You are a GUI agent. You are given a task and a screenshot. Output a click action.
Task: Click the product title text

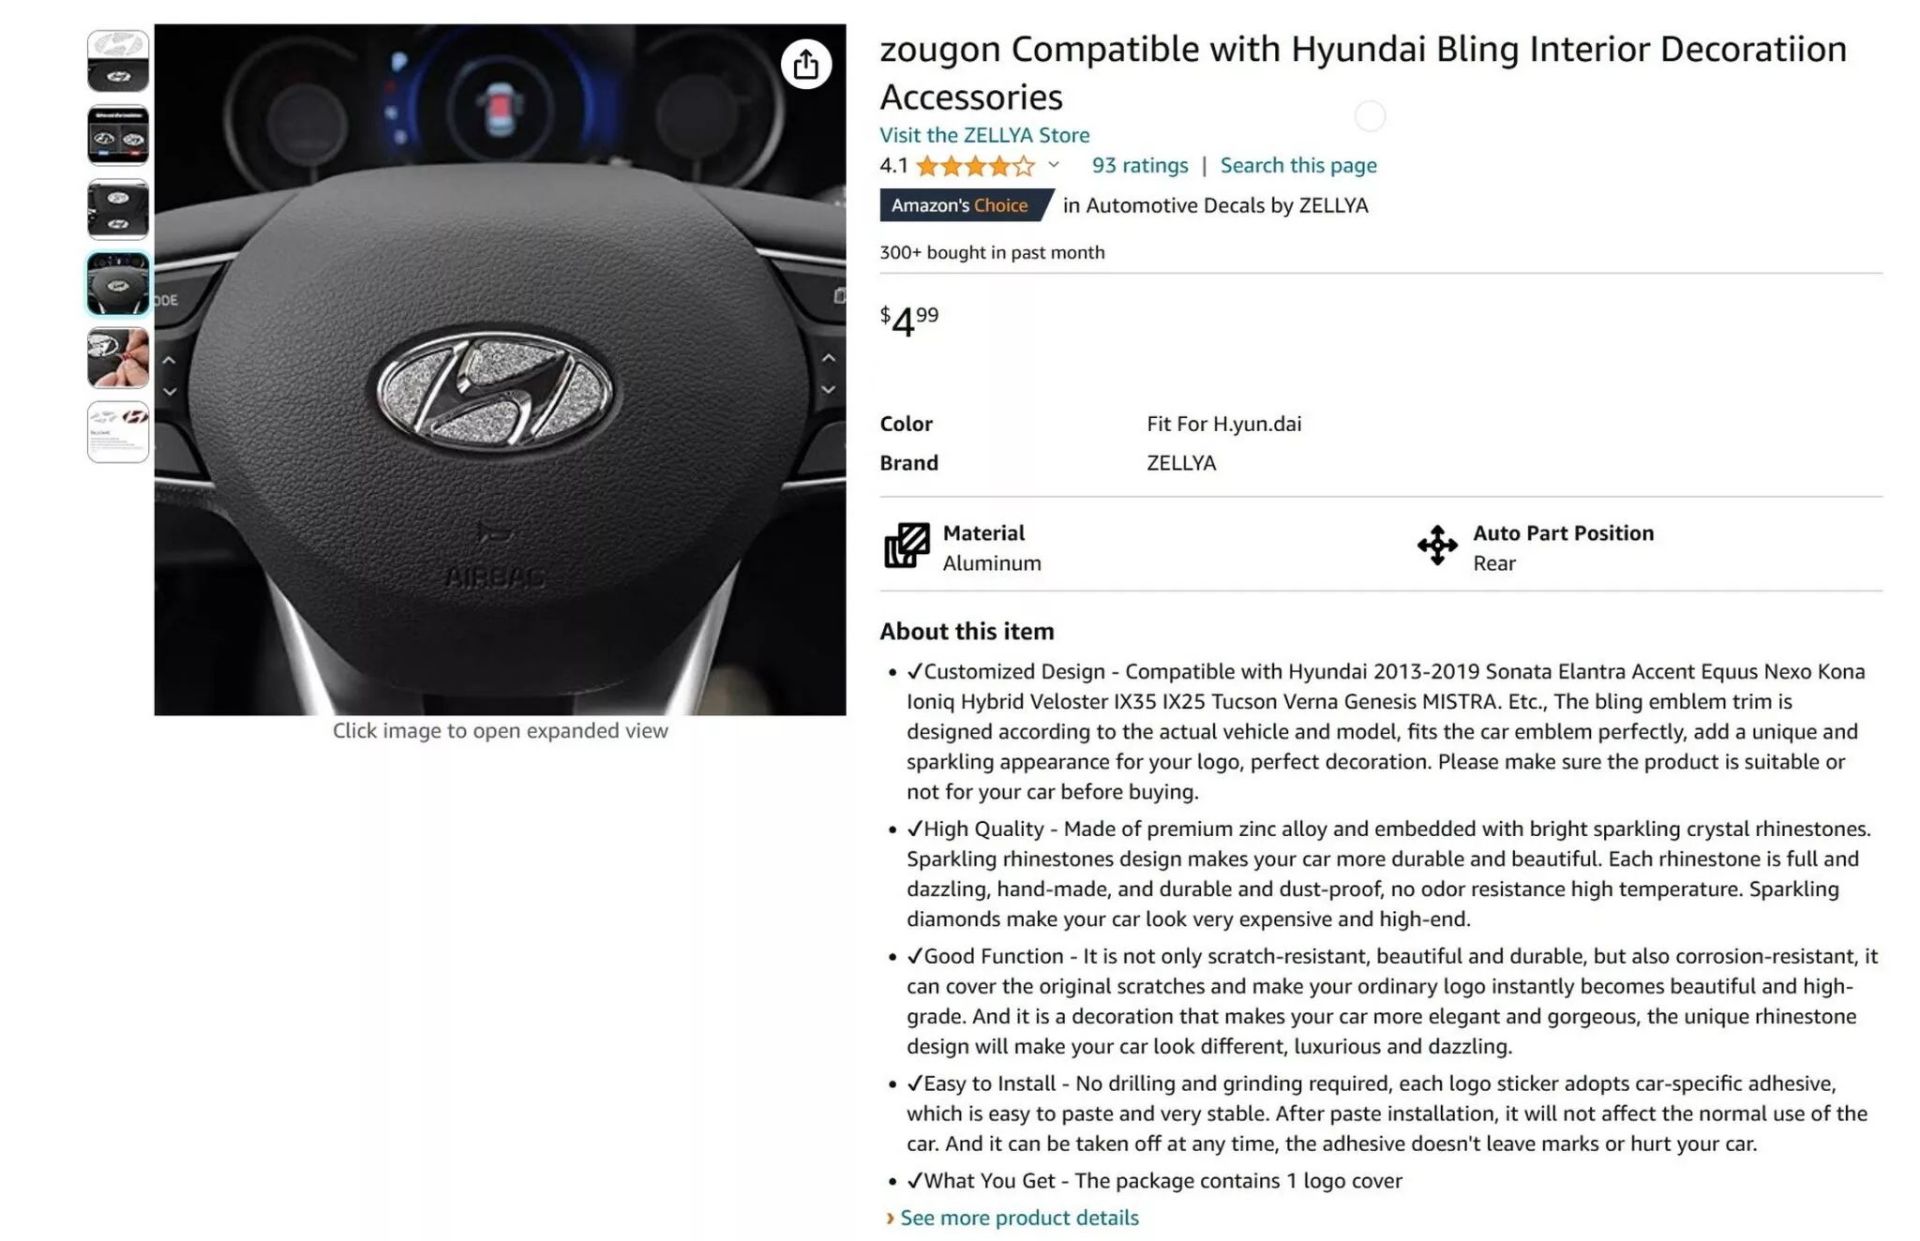pos(1362,73)
